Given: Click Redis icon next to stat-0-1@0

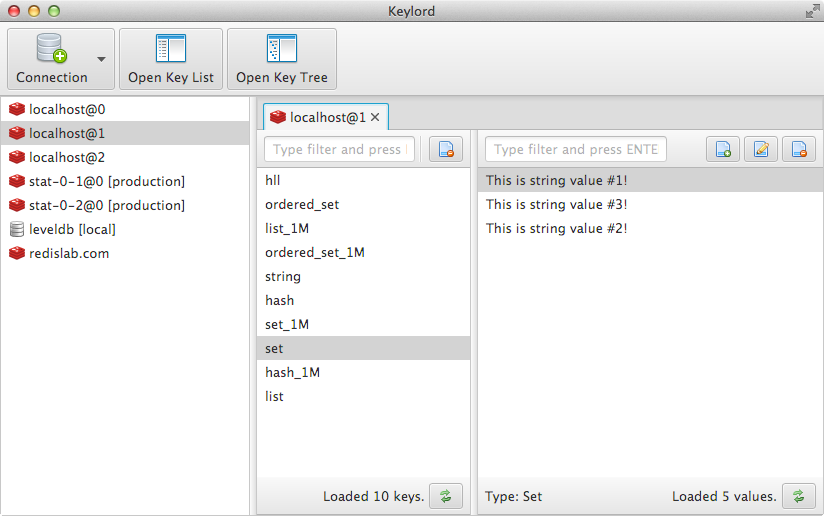Looking at the screenshot, I should [x=17, y=181].
